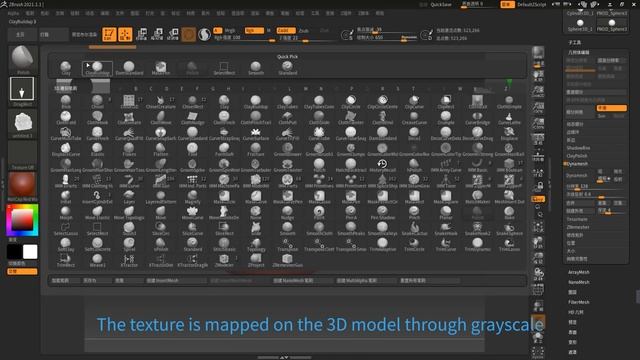The height and width of the screenshot is (360, 640).
Task: Pick the XTractor brush
Action: coord(129,260)
